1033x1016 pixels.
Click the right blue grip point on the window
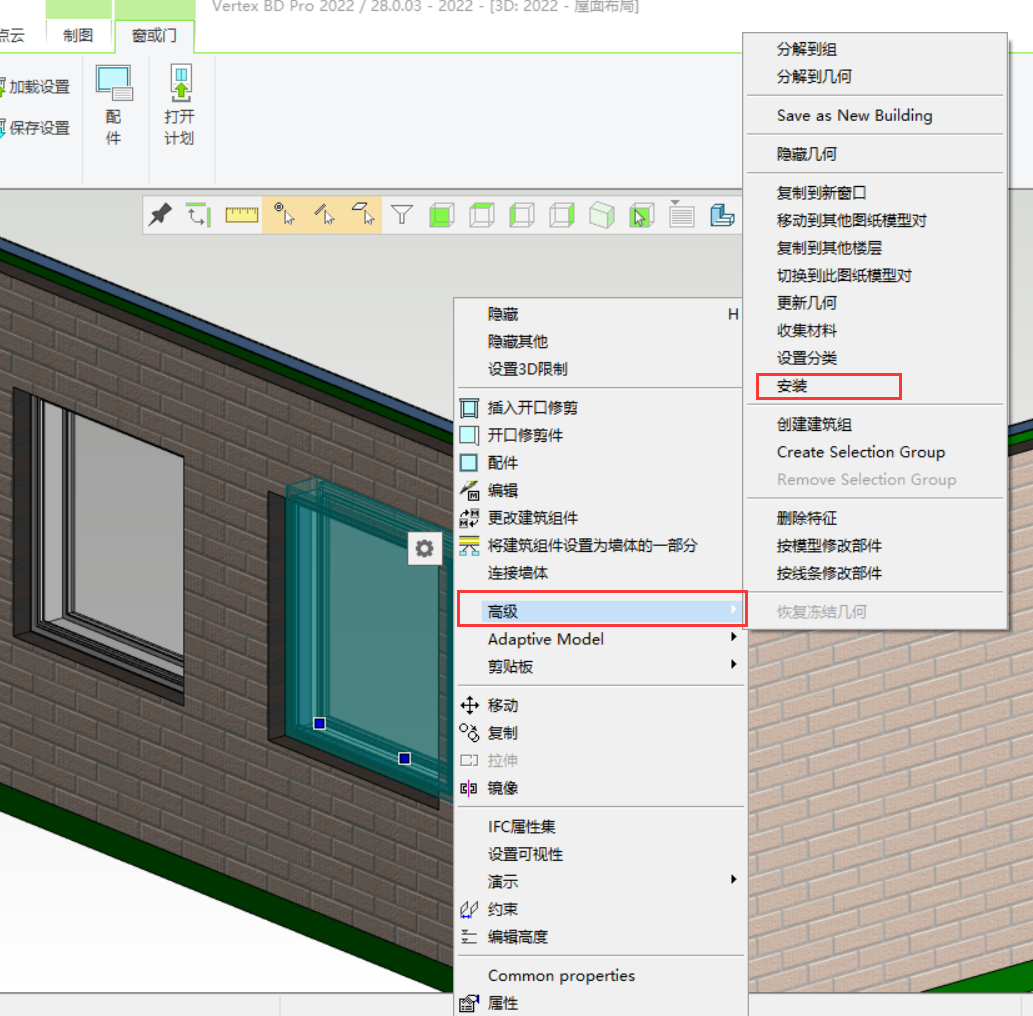tap(405, 758)
